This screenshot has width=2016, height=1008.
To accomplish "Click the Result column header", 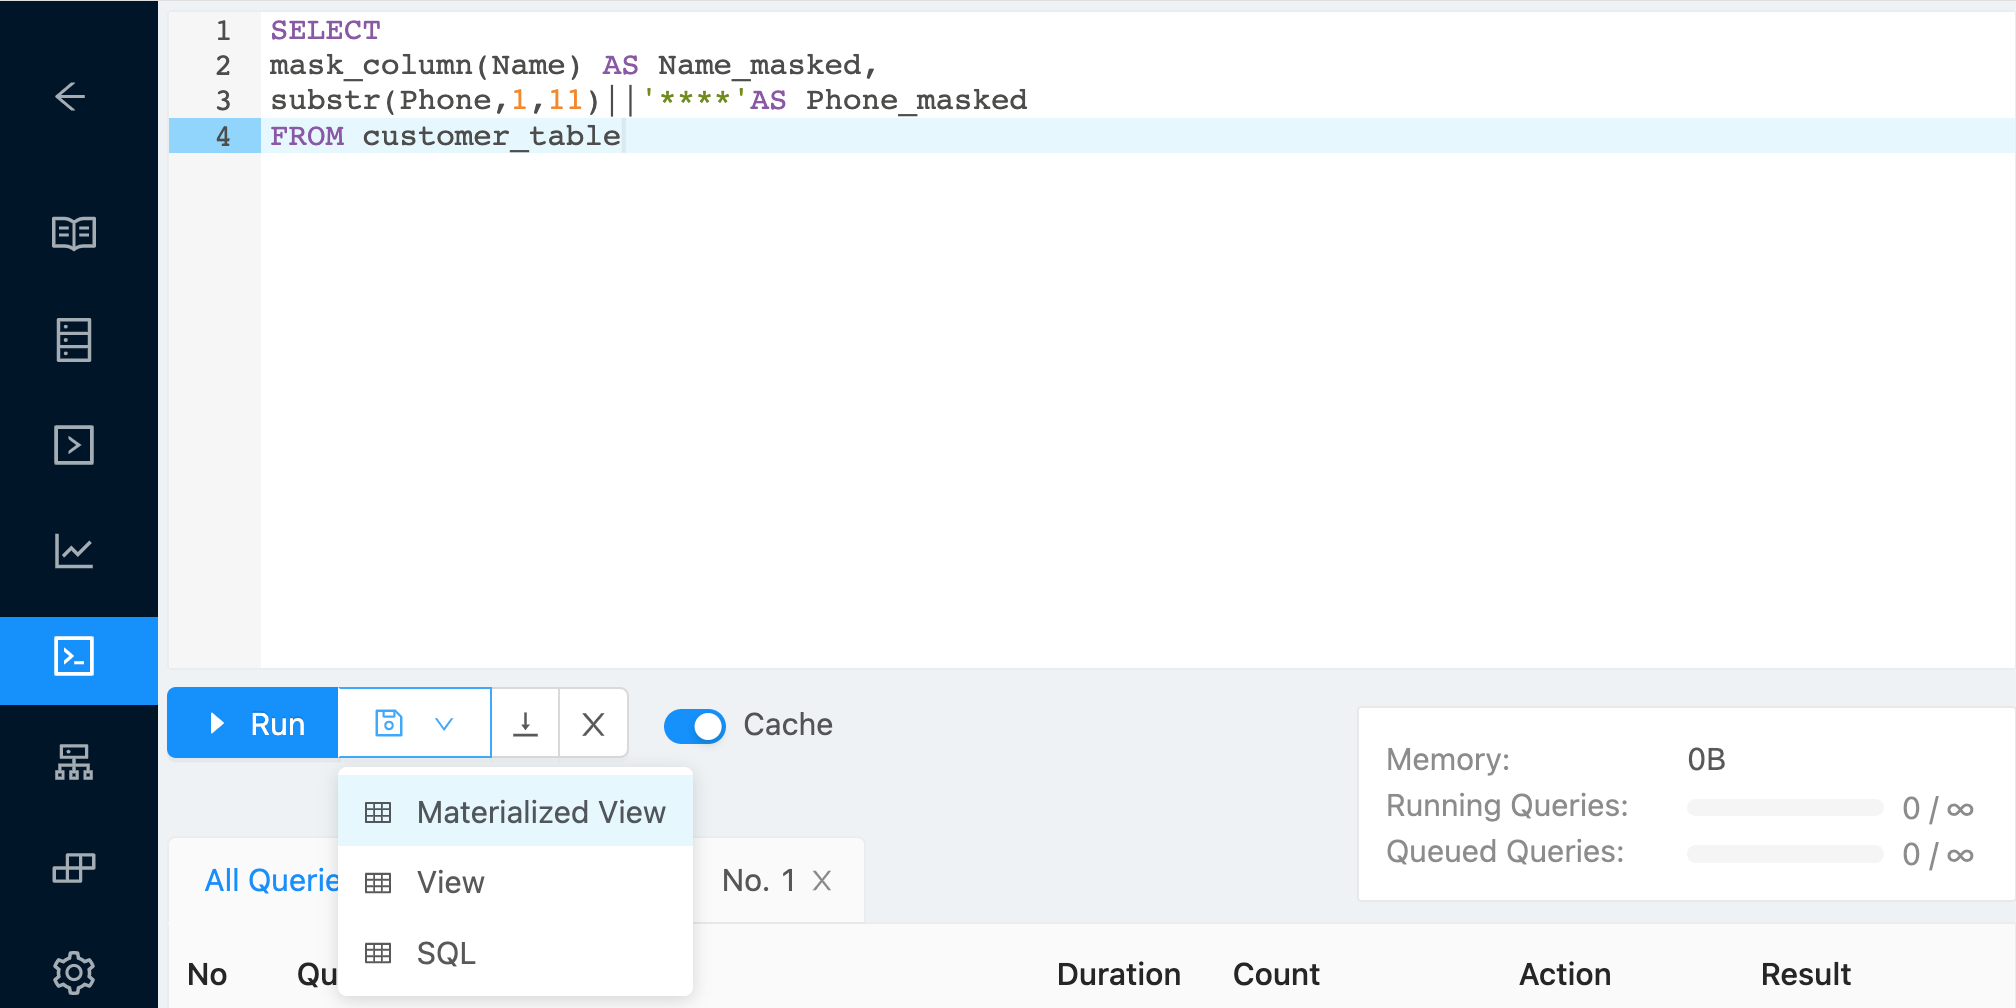I will [x=1805, y=974].
